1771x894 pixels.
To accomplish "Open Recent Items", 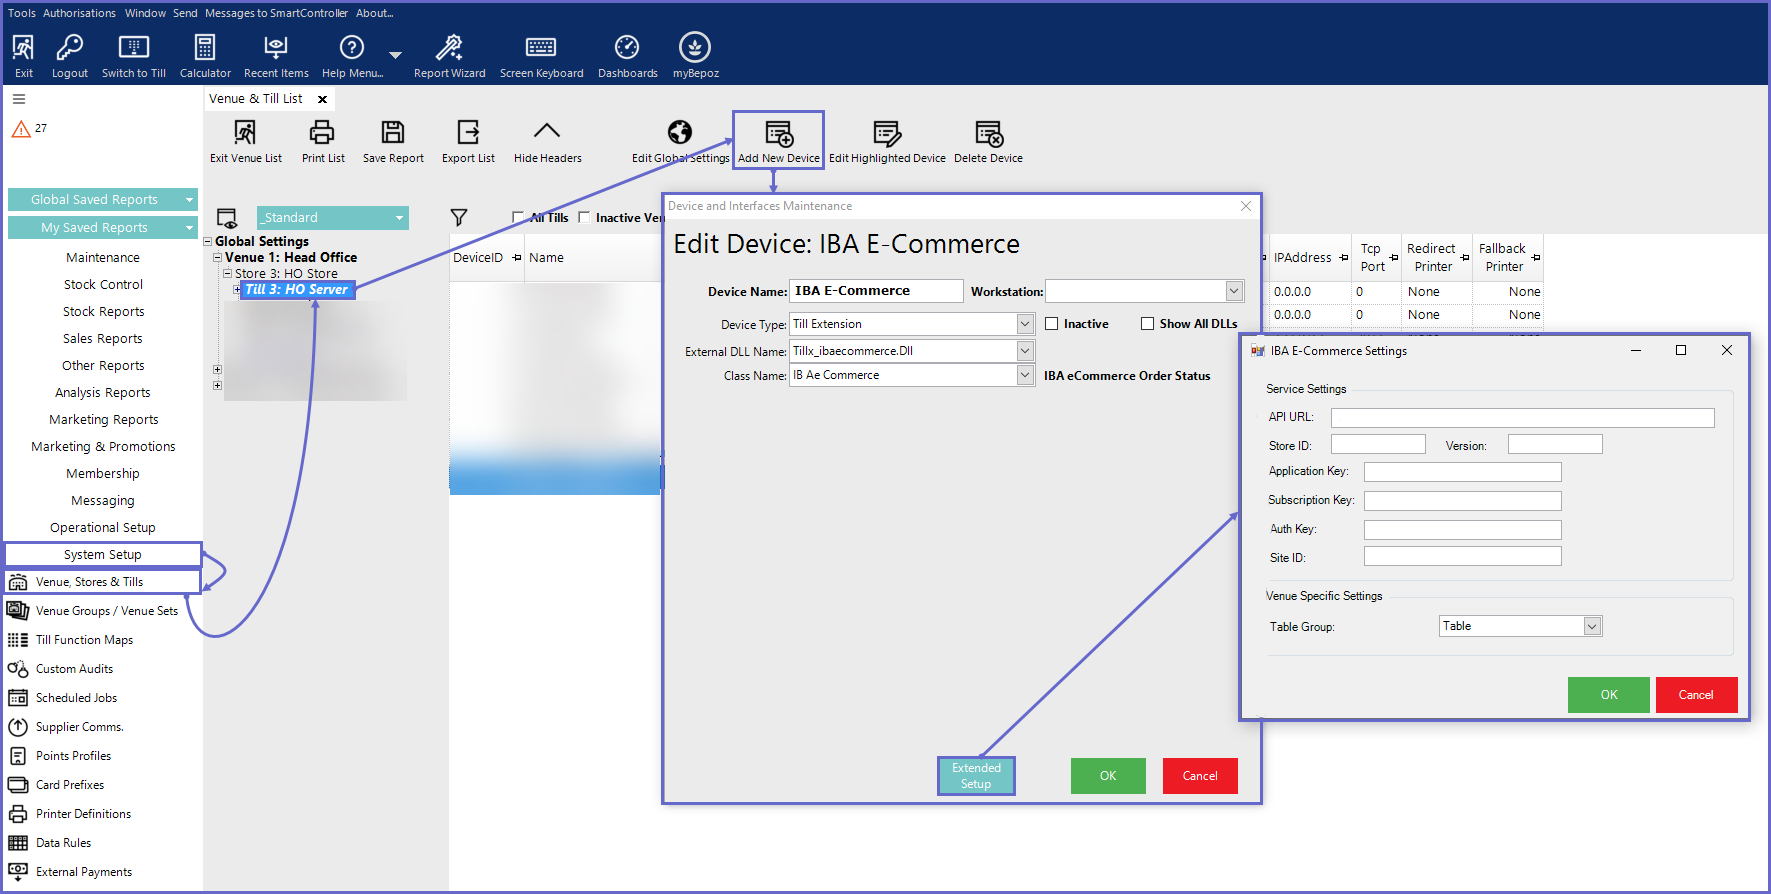I will click(276, 56).
